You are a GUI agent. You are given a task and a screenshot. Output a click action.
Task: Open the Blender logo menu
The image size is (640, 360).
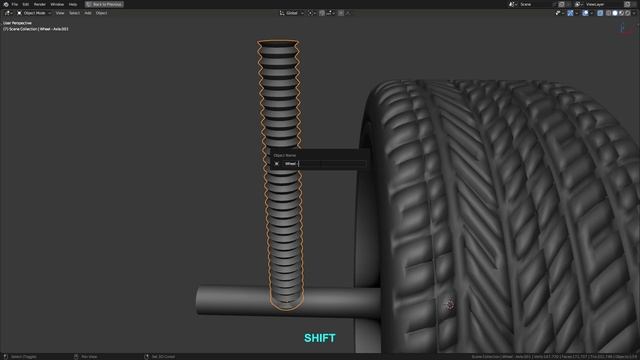click(x=6, y=4)
